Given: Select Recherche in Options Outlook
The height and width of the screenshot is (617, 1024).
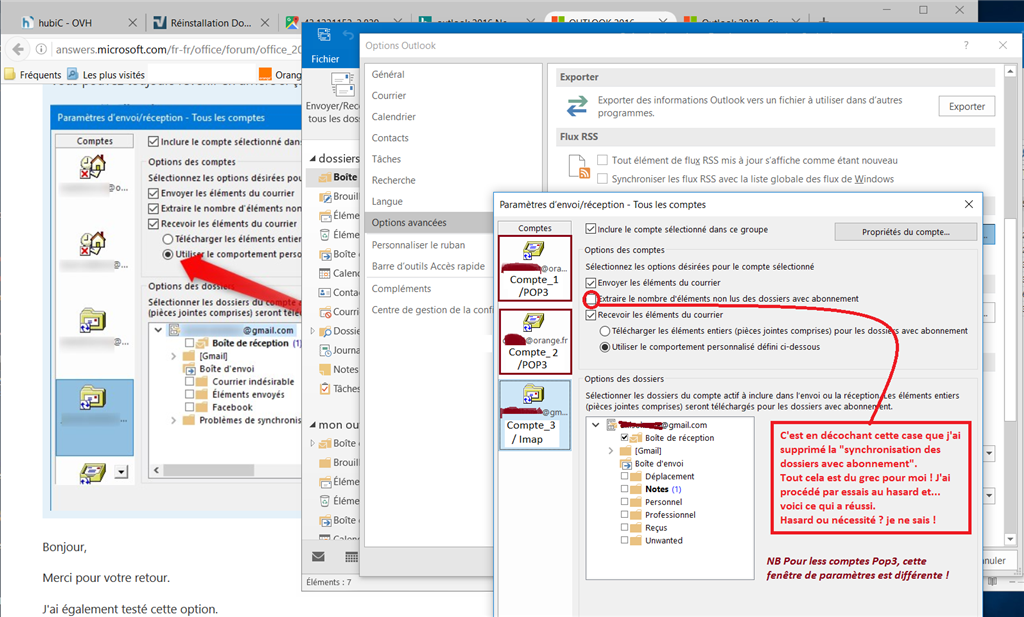Looking at the screenshot, I should pyautogui.click(x=394, y=180).
